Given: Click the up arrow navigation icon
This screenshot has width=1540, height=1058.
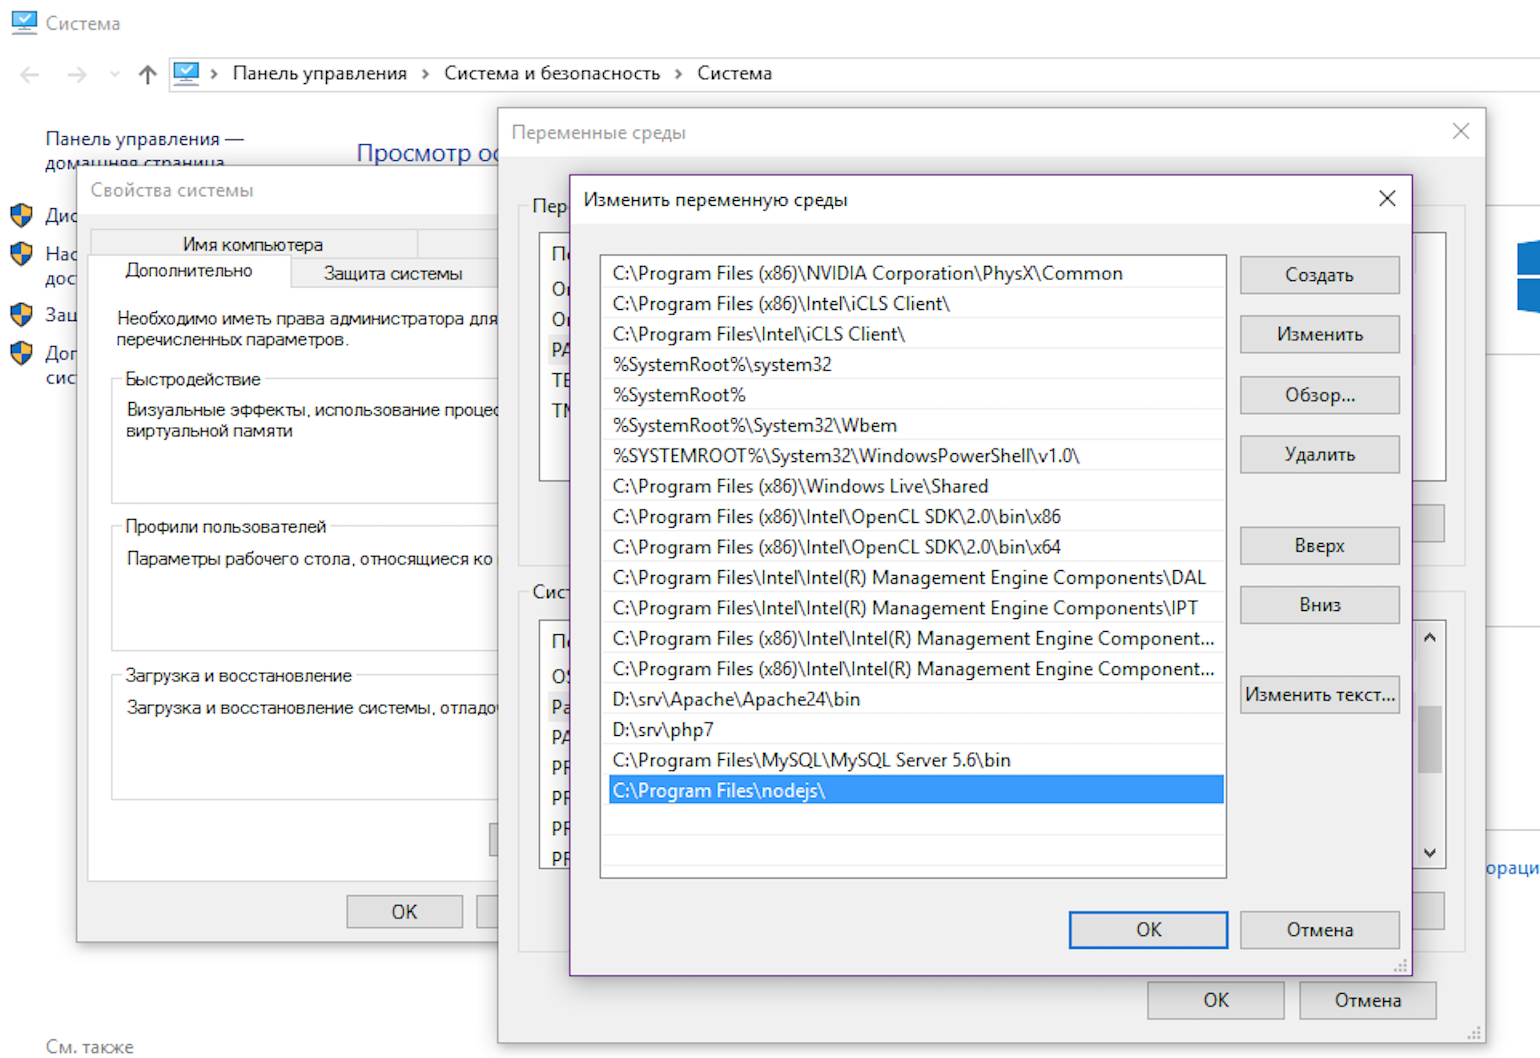Looking at the screenshot, I should coord(148,74).
